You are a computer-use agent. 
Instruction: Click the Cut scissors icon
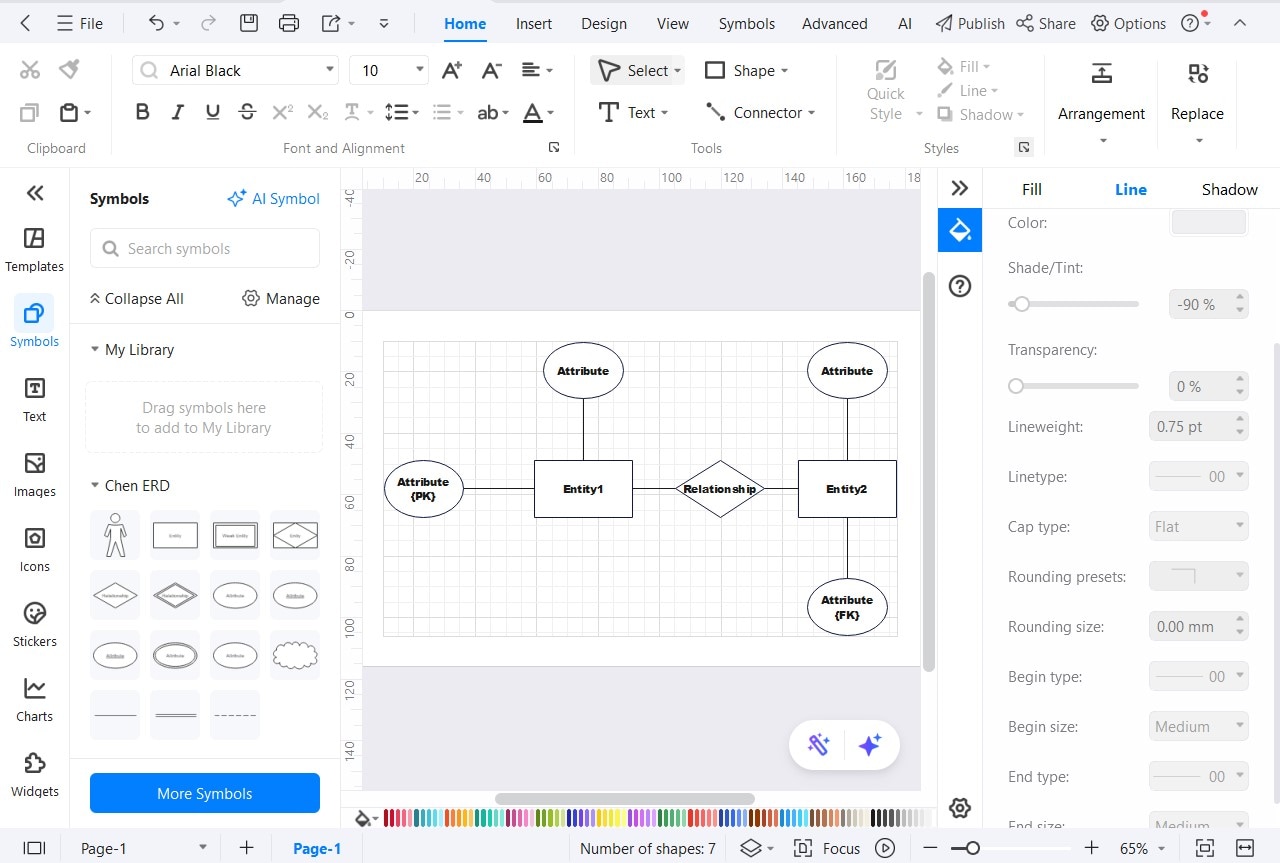30,70
